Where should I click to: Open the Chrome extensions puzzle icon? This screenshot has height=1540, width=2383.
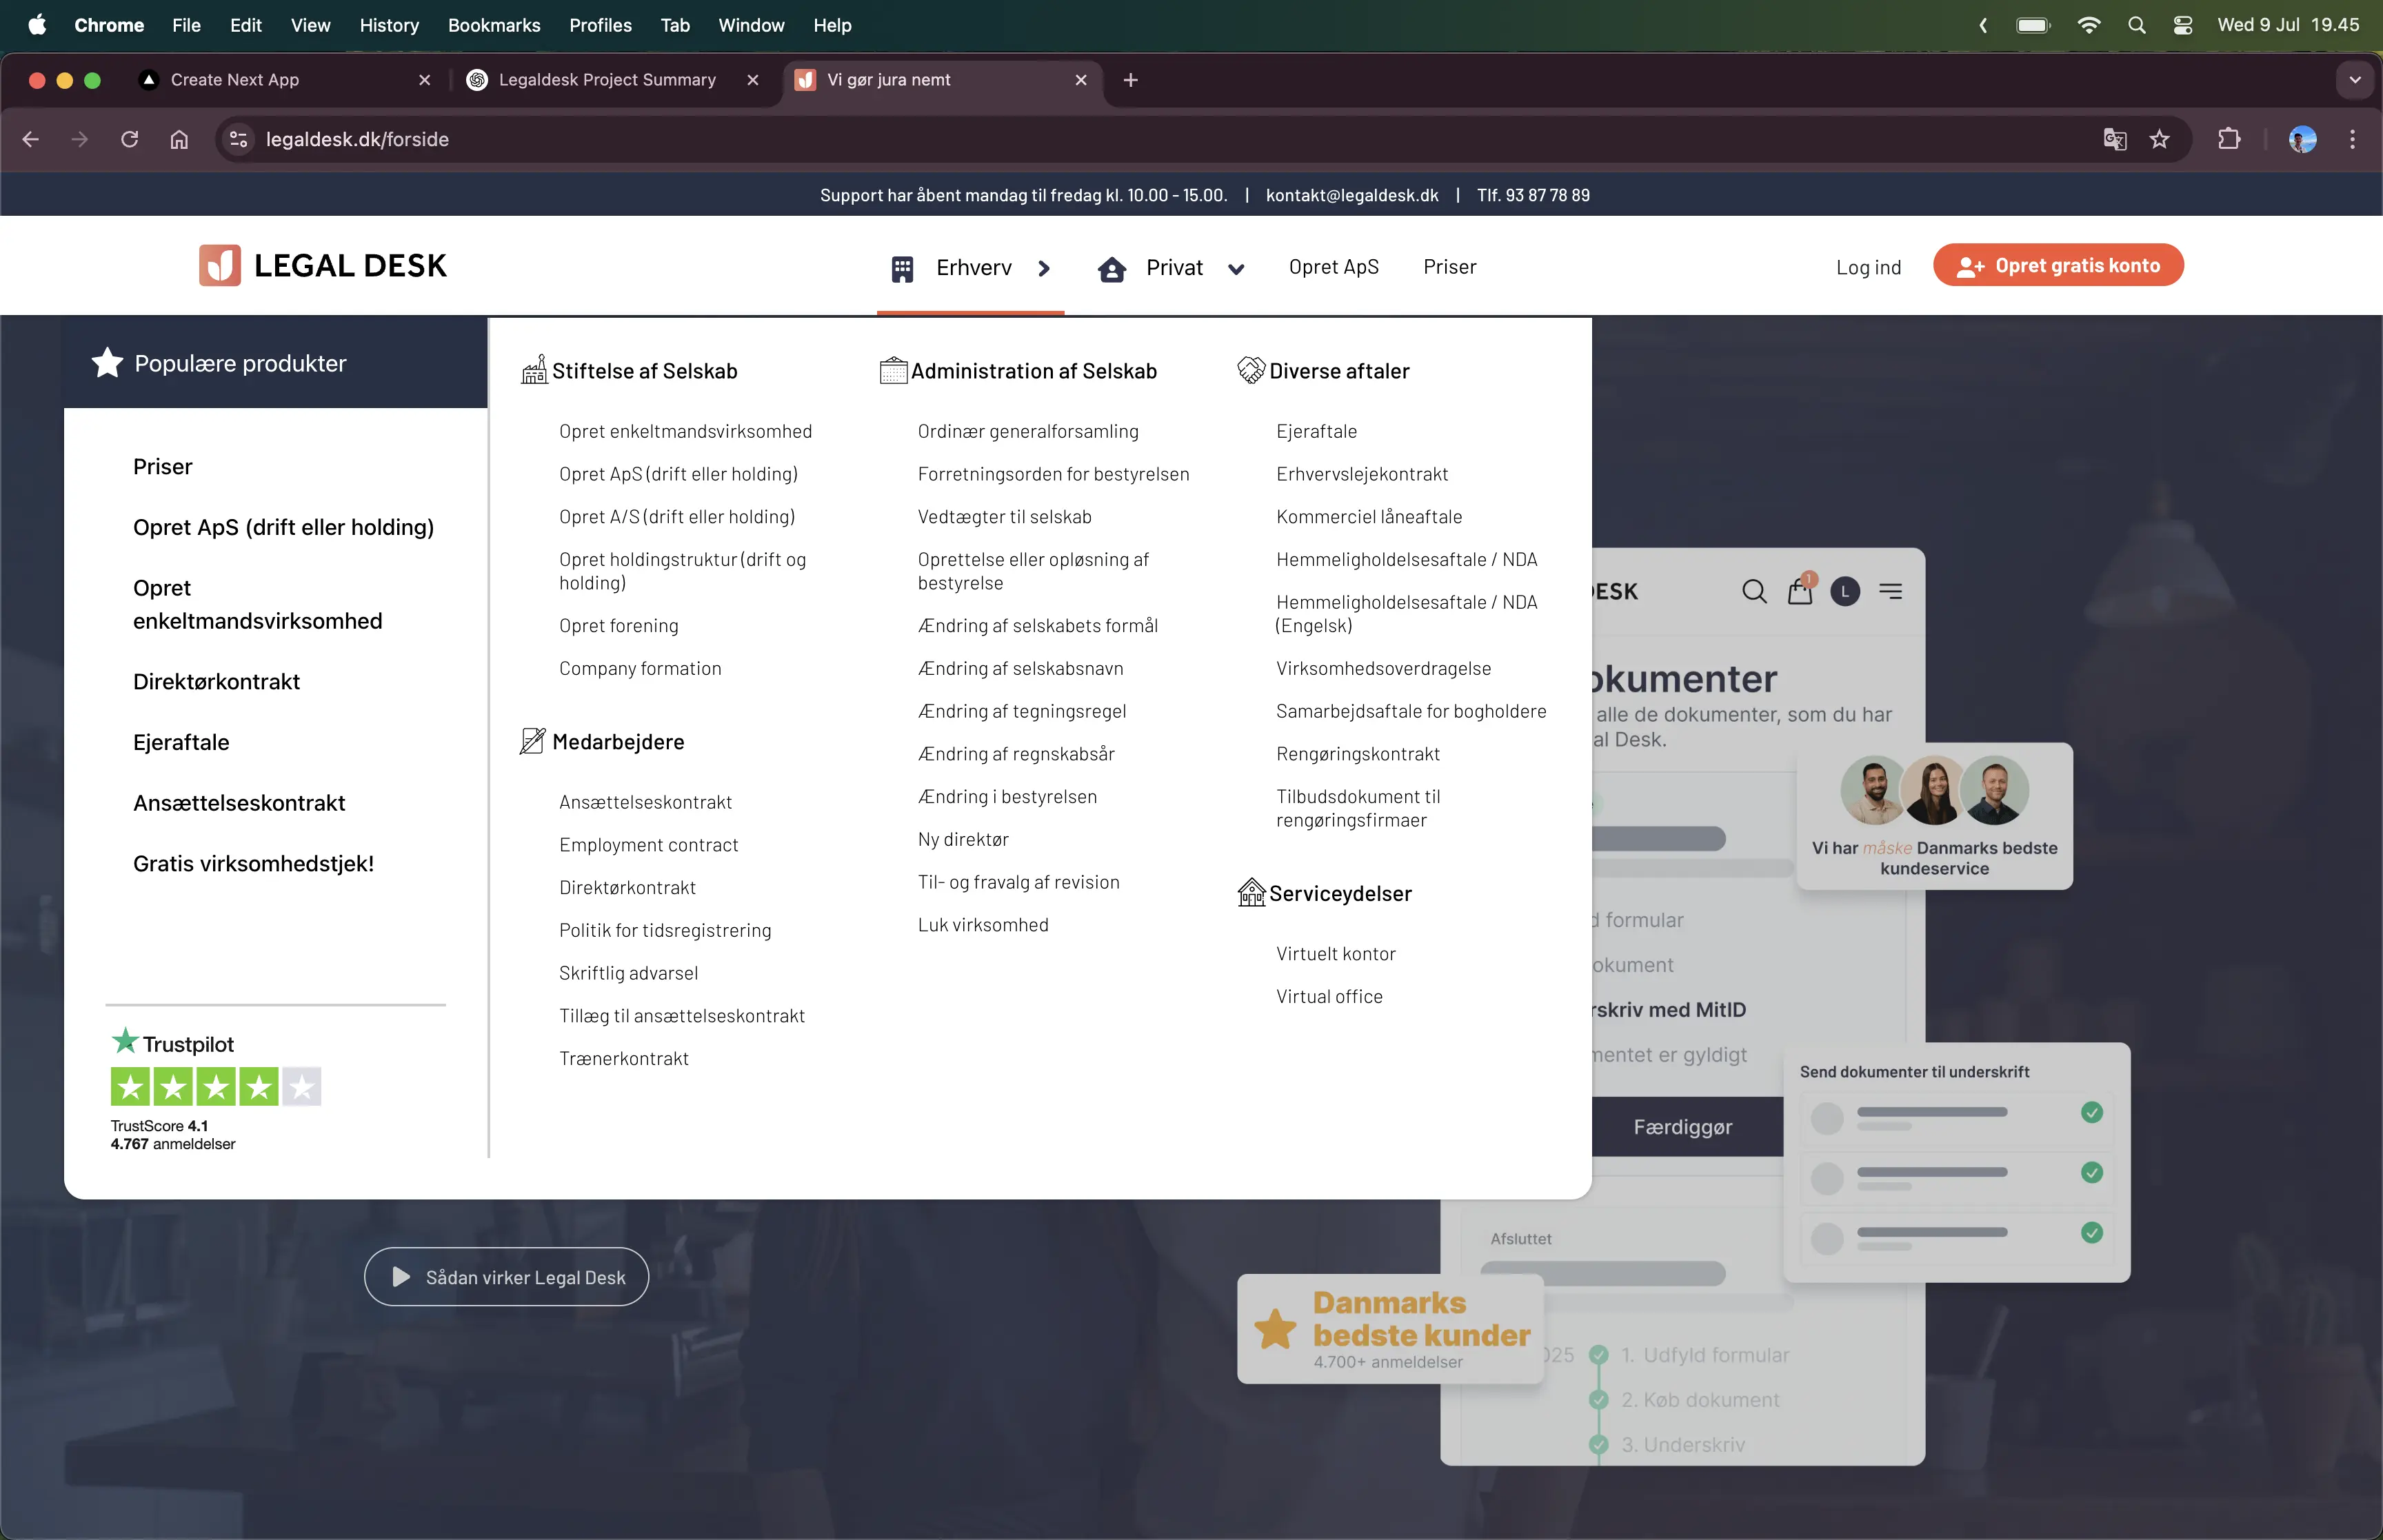[2229, 139]
